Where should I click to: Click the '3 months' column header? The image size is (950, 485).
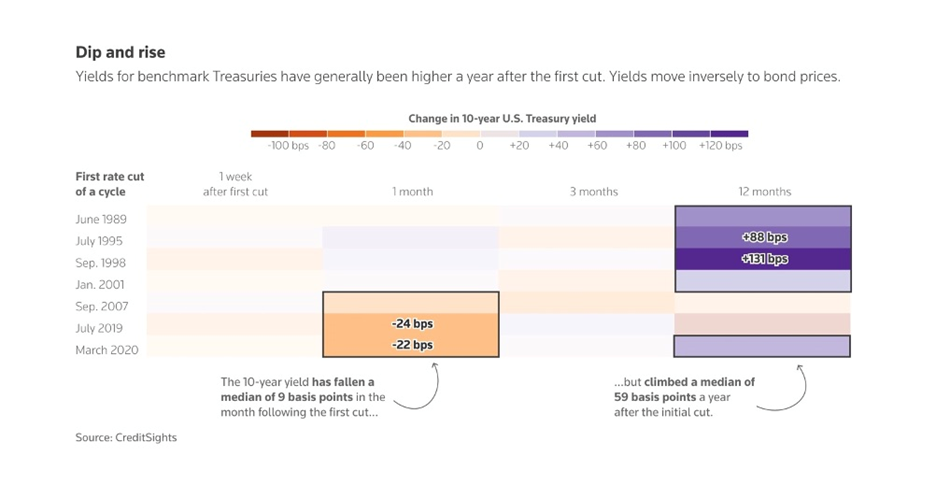click(594, 192)
